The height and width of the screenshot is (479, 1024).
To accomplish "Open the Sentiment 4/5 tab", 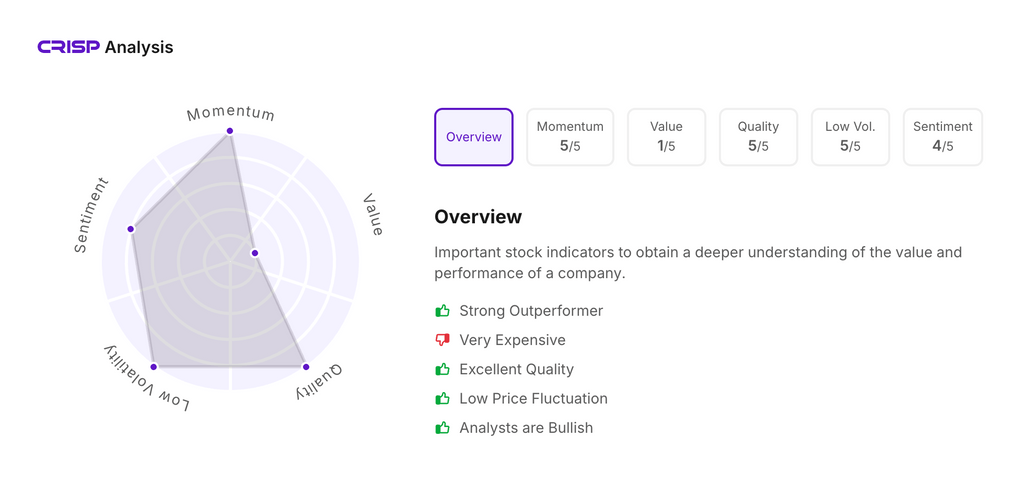I will (x=942, y=137).
